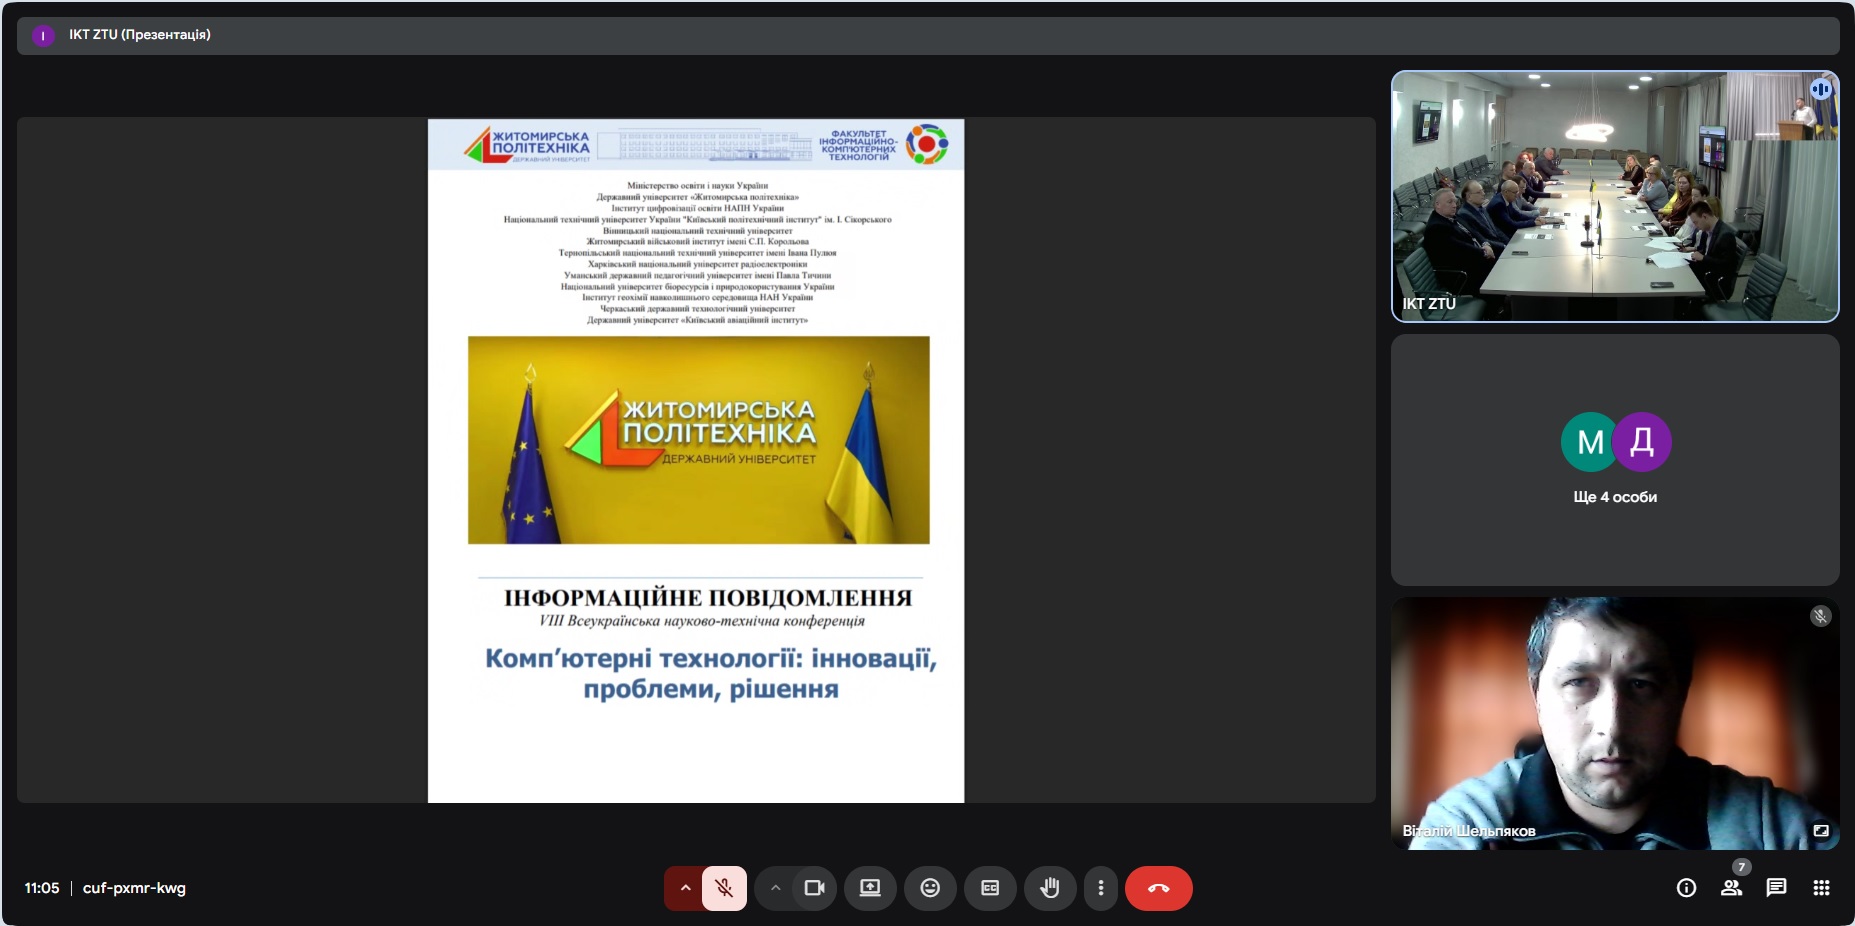Image resolution: width=1855 pixels, height=926 pixels.
Task: Unmute the microphone
Action: (724, 888)
